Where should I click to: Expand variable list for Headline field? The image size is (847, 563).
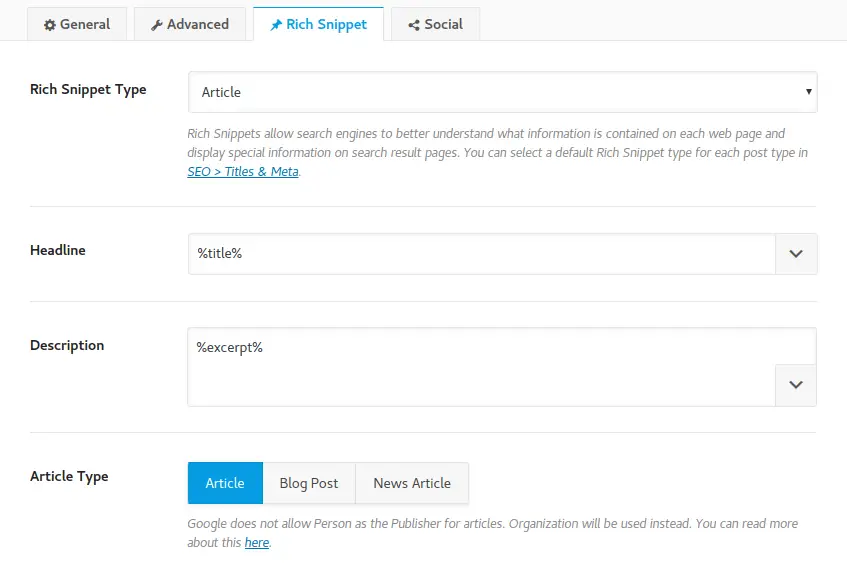[x=796, y=254]
